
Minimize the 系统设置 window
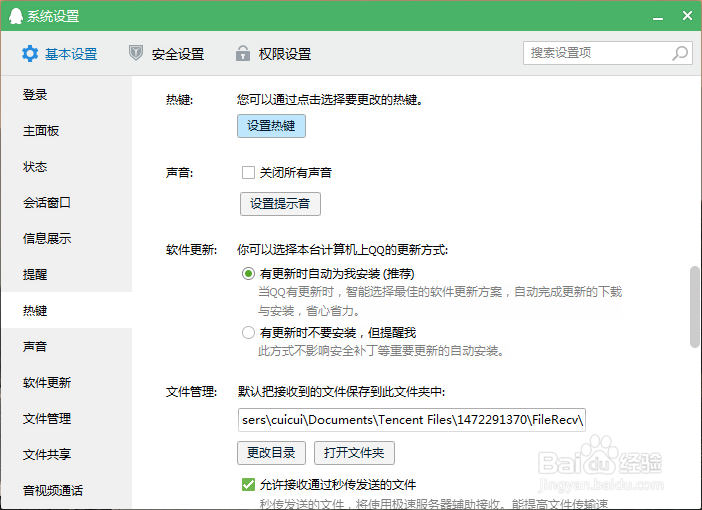tap(658, 17)
